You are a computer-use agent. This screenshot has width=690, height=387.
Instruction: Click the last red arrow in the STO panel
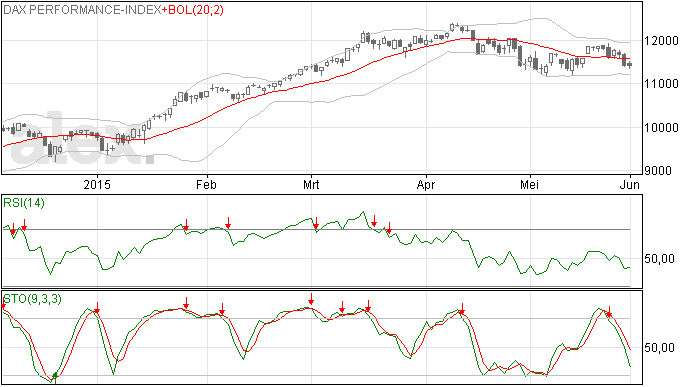click(x=609, y=311)
